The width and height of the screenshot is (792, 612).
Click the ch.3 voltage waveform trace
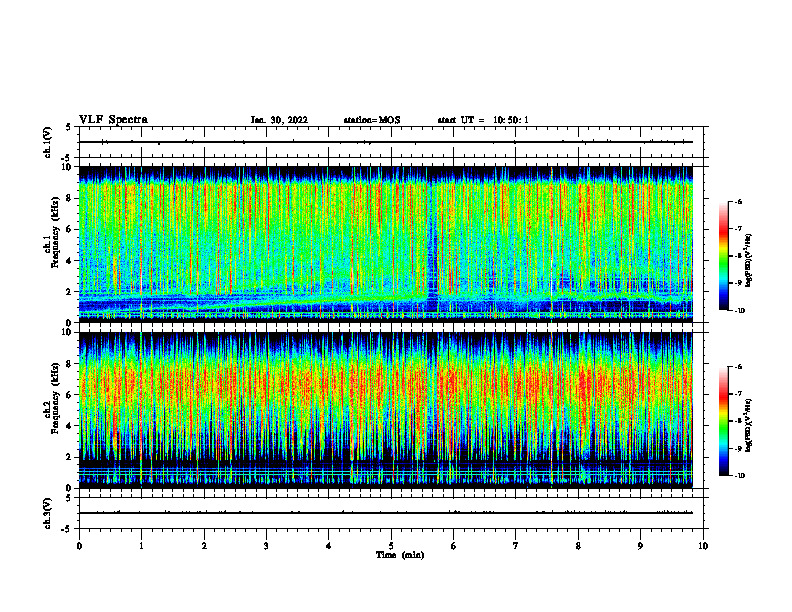click(x=386, y=513)
